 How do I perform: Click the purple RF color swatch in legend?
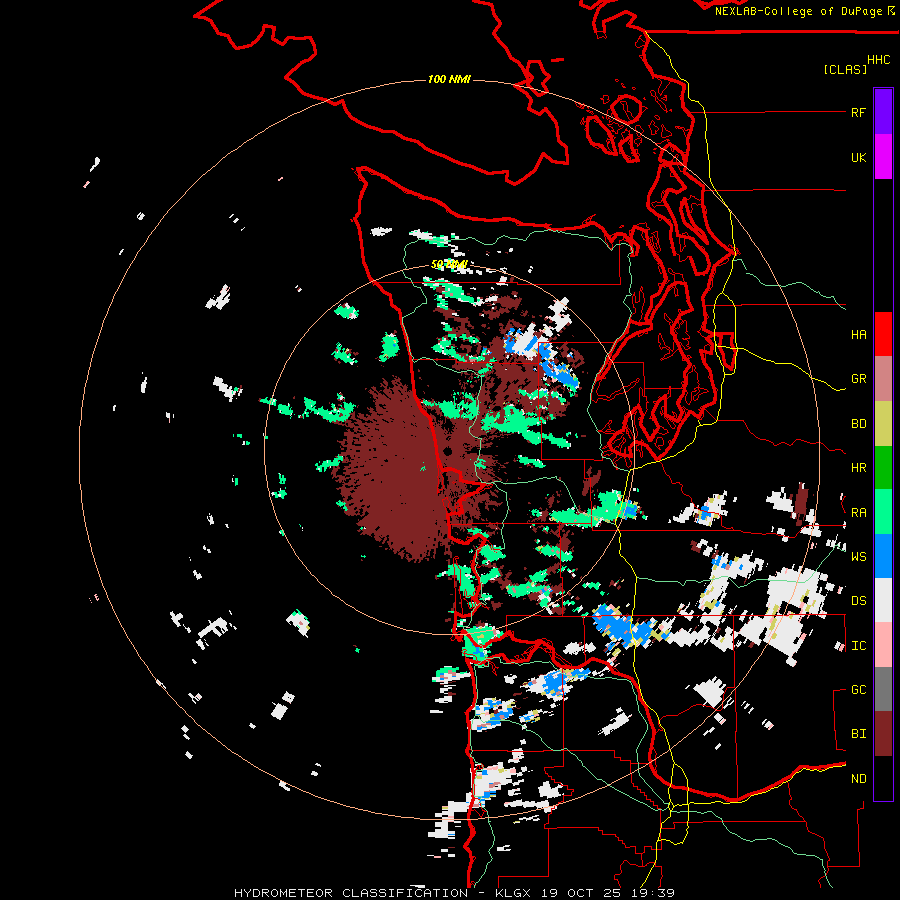(x=883, y=111)
